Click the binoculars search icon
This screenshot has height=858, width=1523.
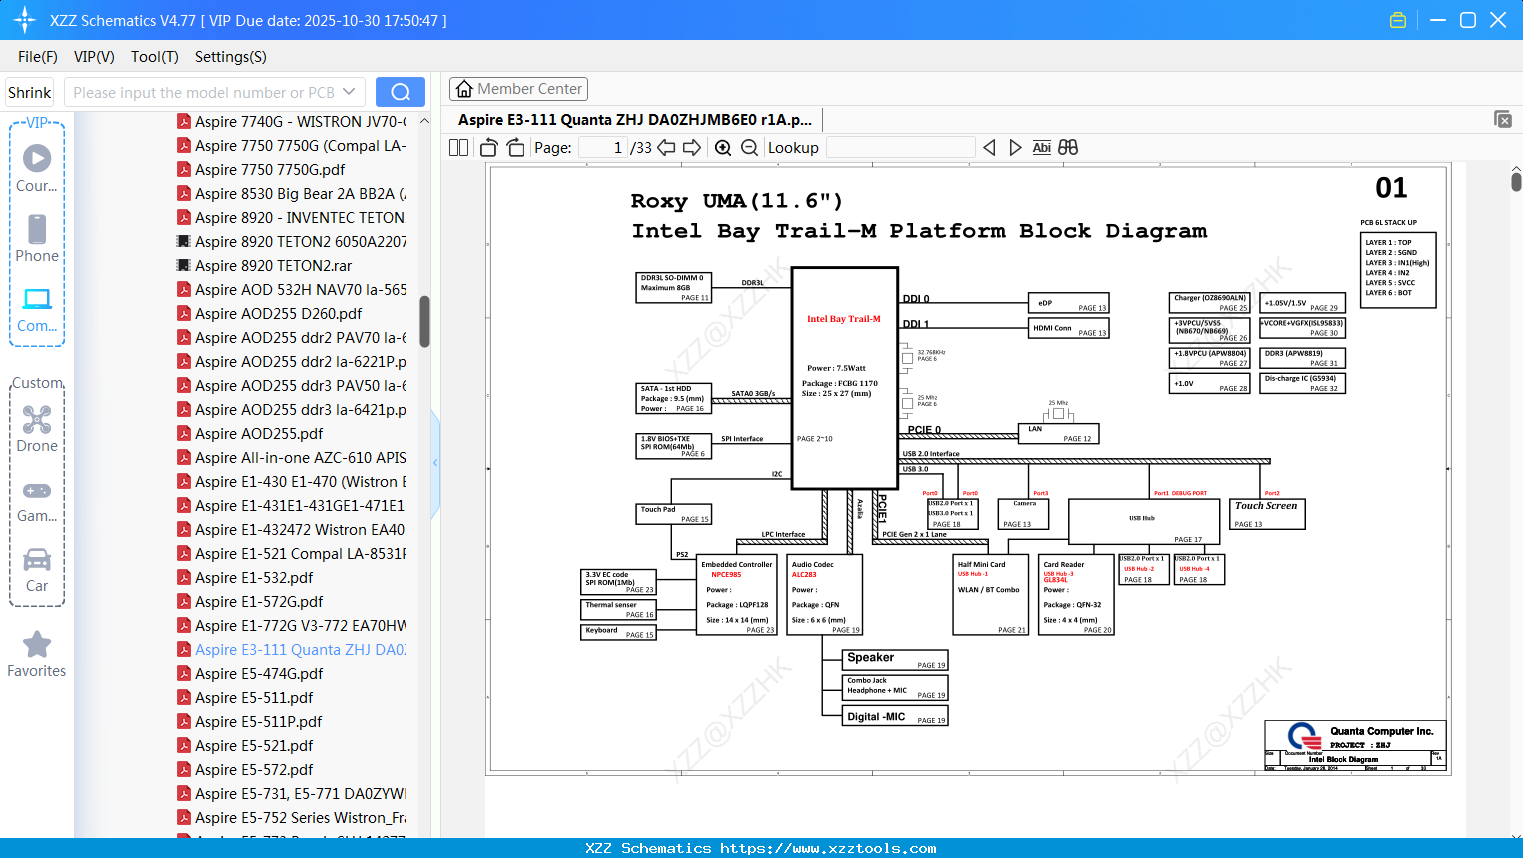click(x=1068, y=148)
